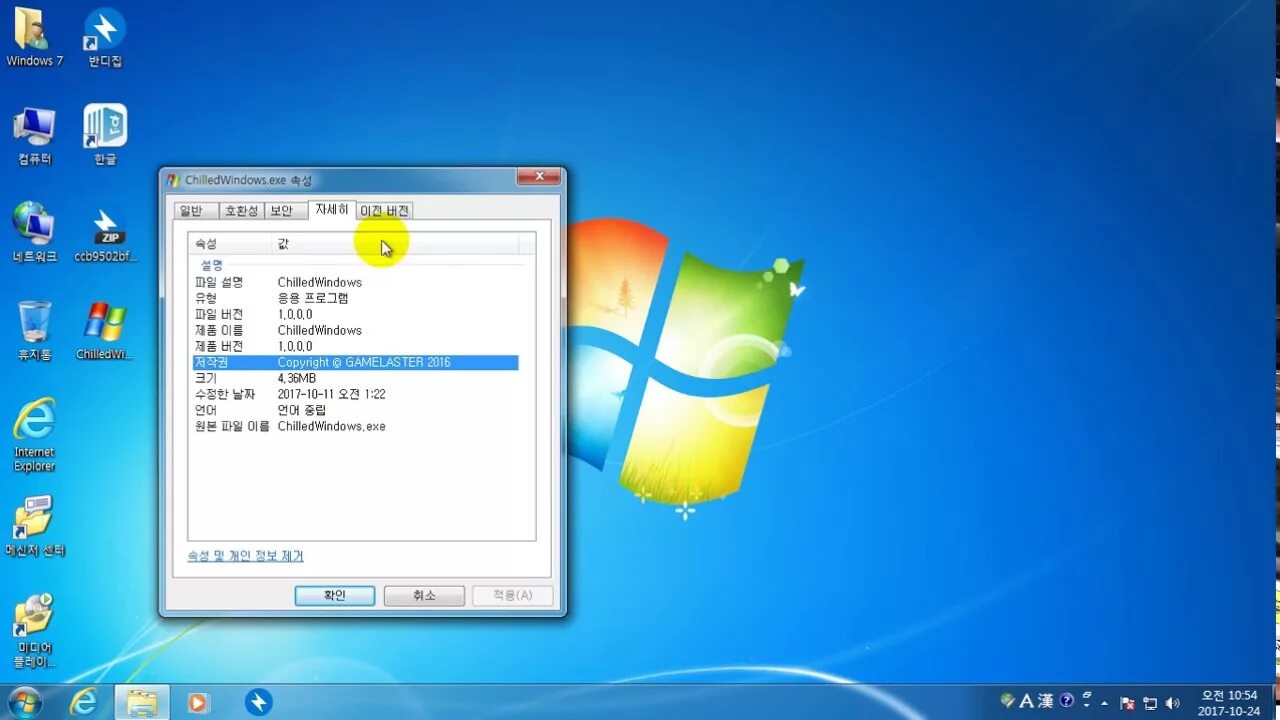
Task: Select the Internet Explorer desktop icon
Action: [34, 435]
